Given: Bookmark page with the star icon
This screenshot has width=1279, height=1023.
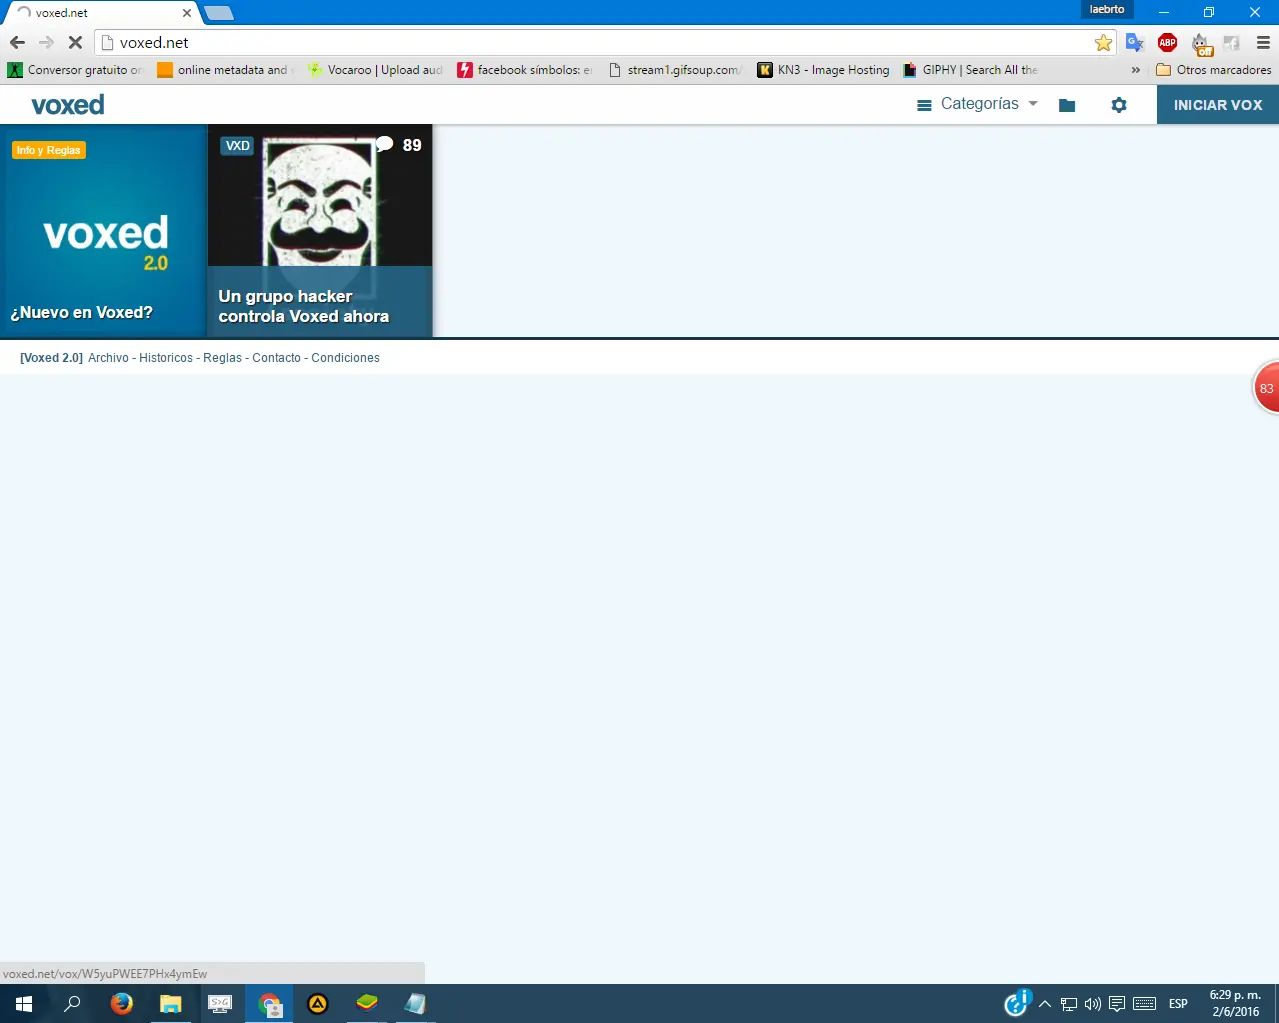Looking at the screenshot, I should (x=1103, y=43).
